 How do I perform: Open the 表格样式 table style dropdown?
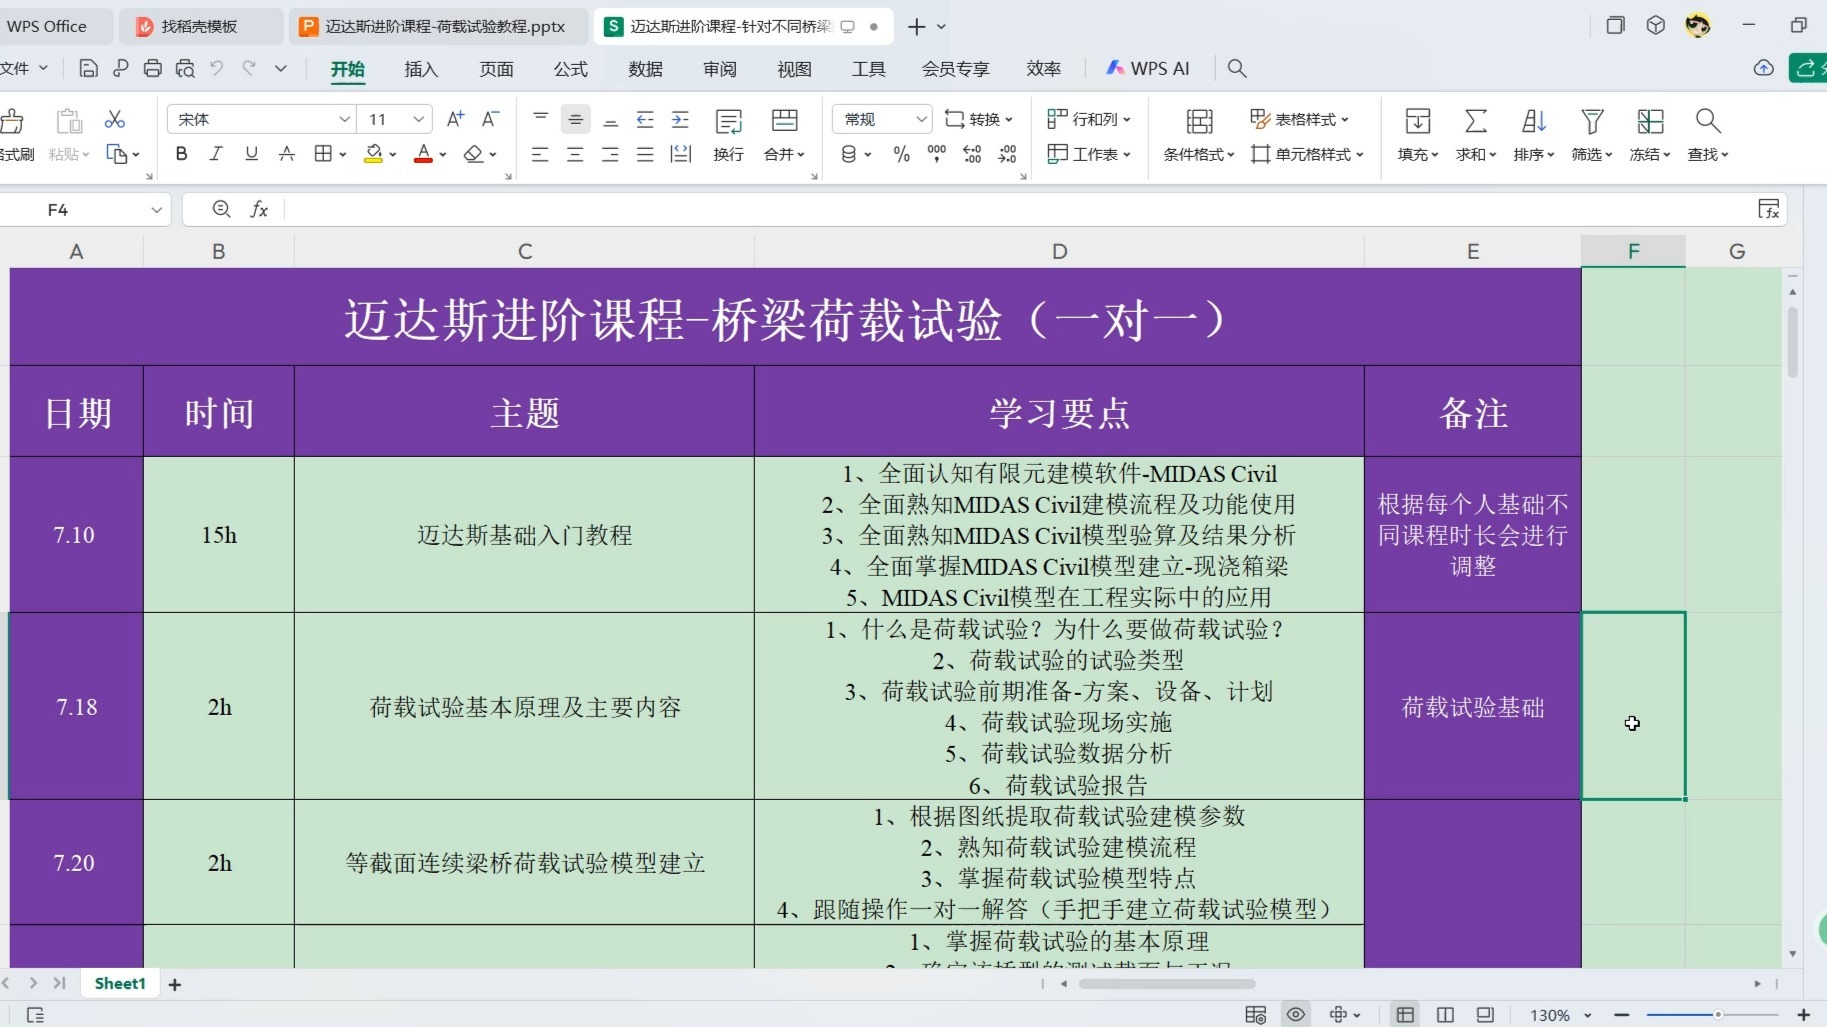[1300, 119]
